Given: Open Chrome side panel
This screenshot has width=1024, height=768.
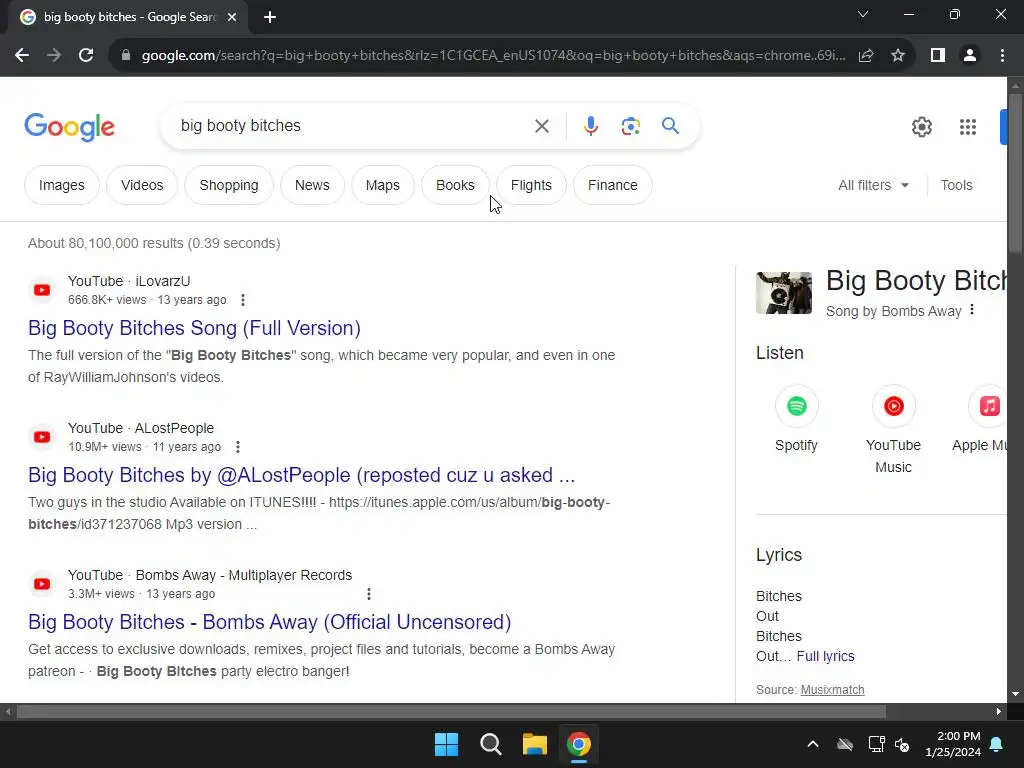Looking at the screenshot, I should (938, 56).
